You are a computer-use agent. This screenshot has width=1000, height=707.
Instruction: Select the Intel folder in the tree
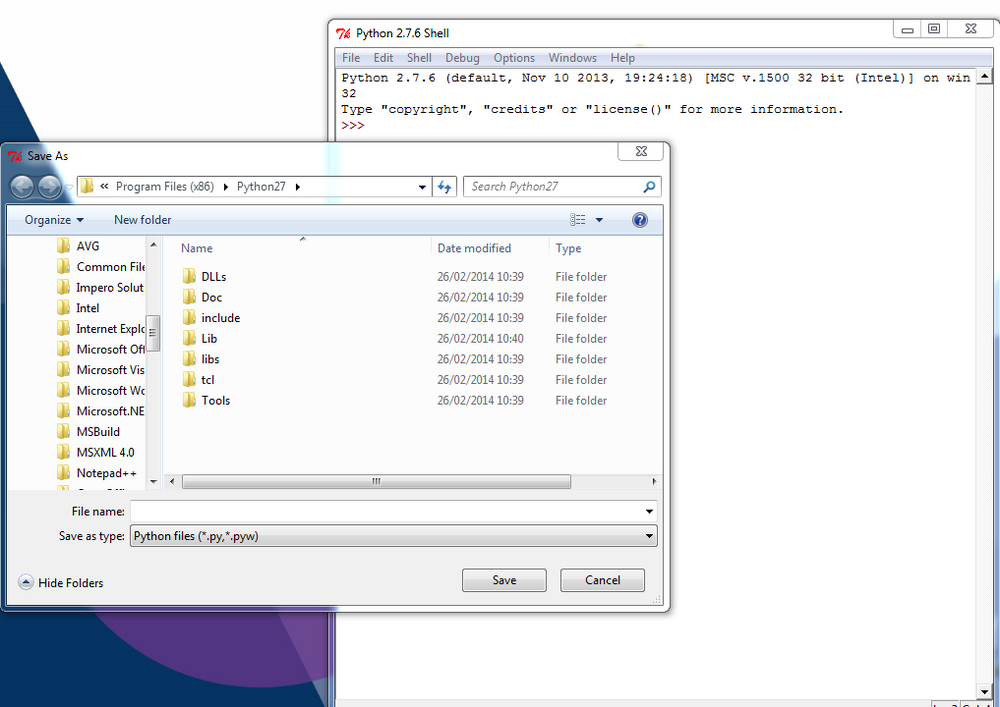78,308
